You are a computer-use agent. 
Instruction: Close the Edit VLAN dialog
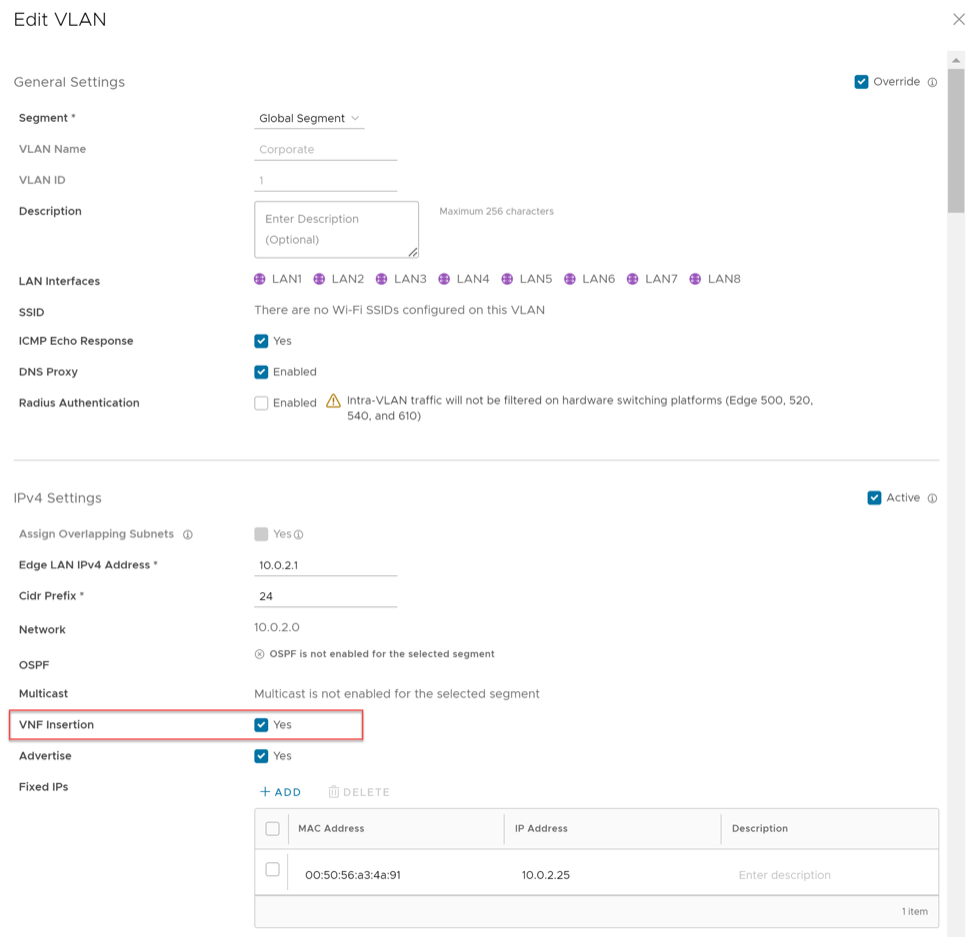958,20
